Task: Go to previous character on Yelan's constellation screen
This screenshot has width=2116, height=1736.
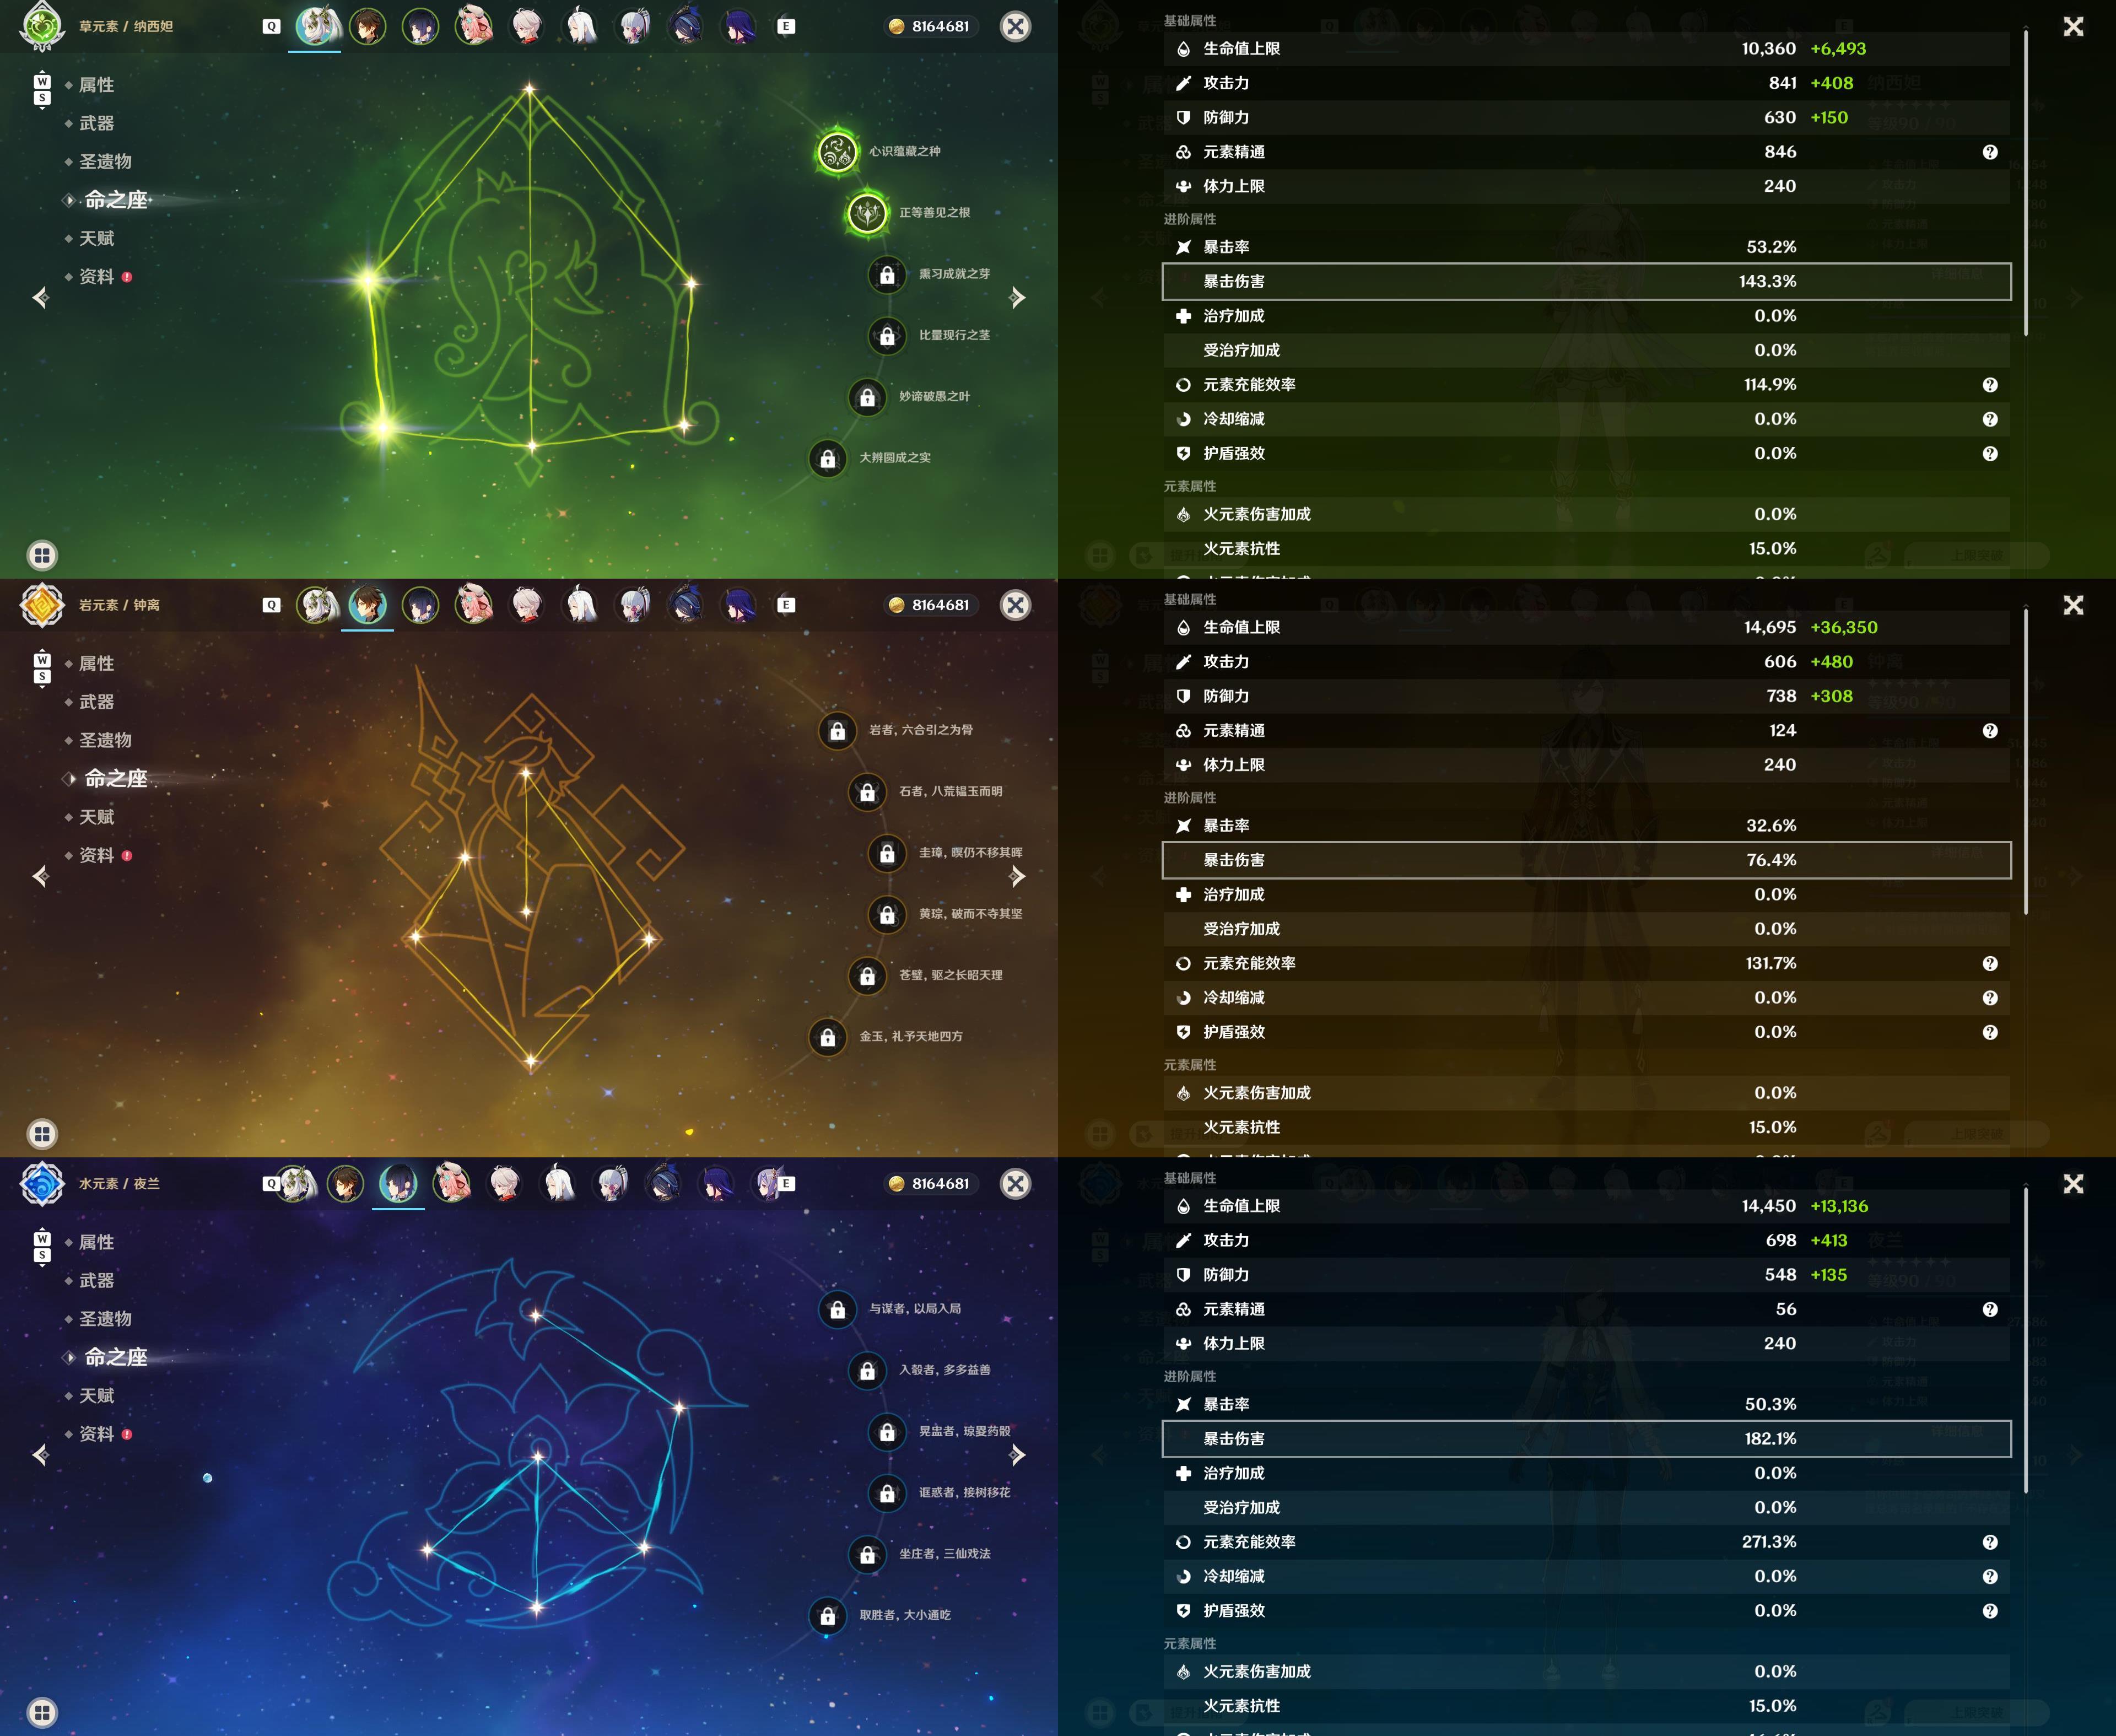Action: pyautogui.click(x=40, y=1455)
